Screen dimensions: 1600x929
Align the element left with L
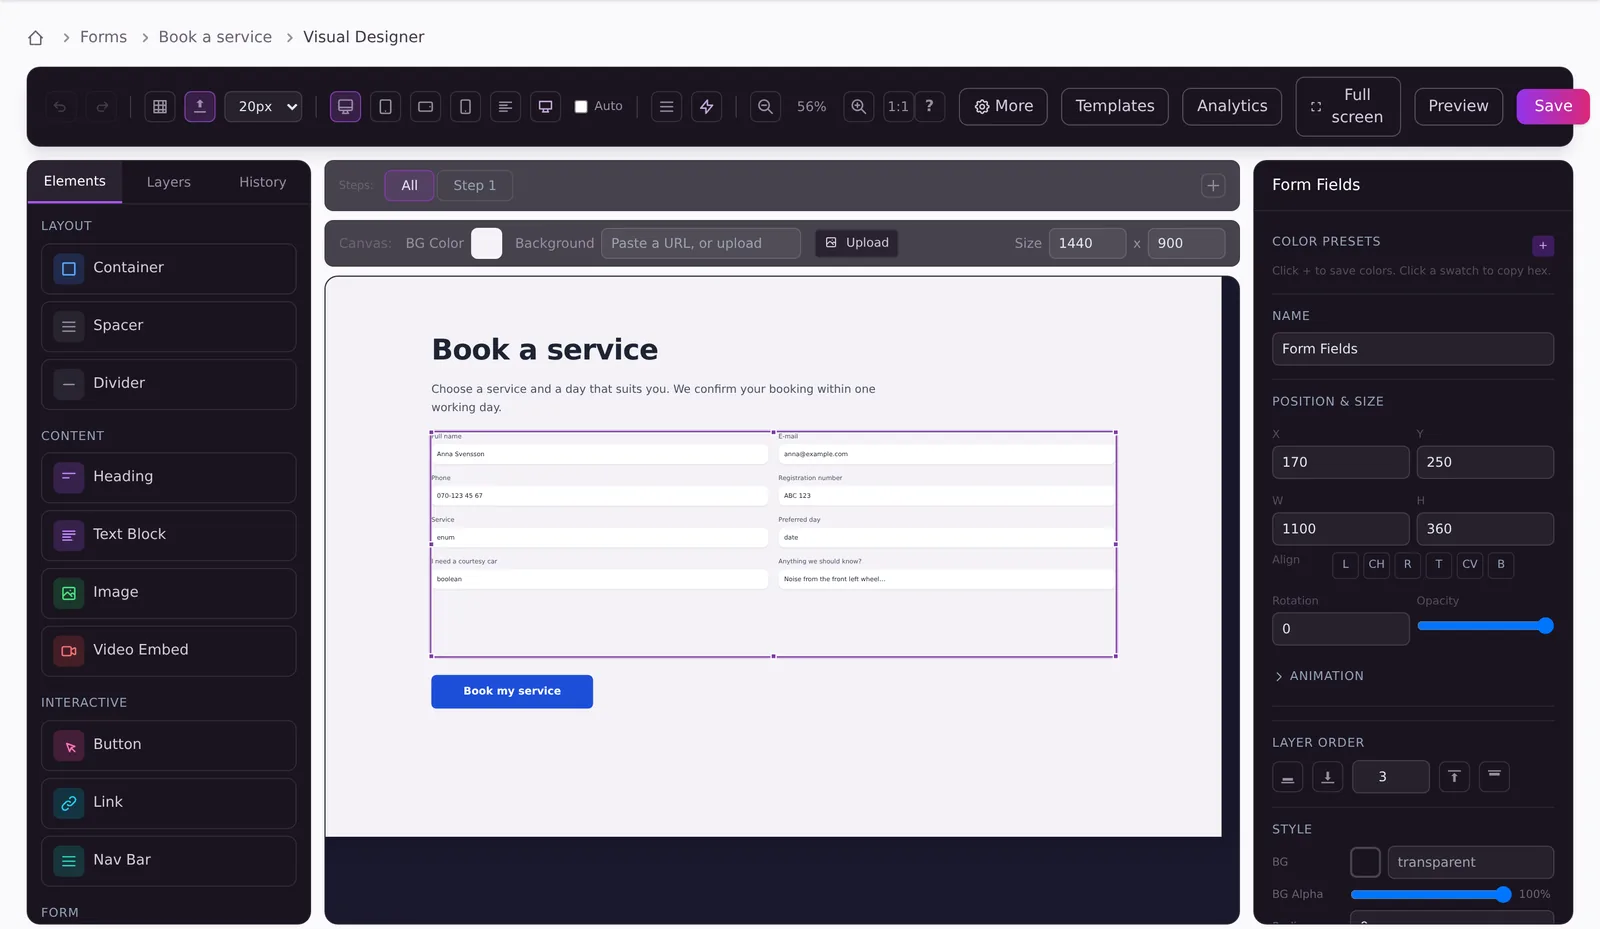[1345, 565]
